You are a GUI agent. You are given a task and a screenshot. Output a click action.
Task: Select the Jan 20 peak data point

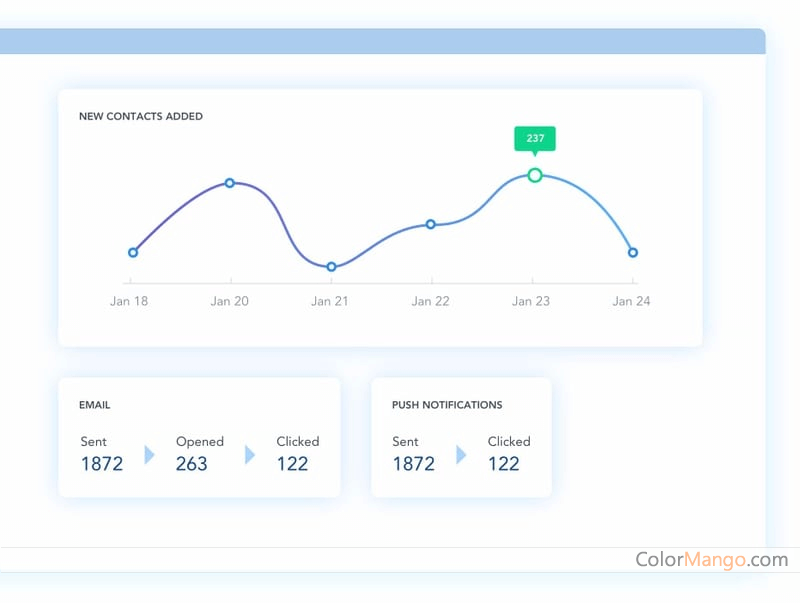pos(230,183)
